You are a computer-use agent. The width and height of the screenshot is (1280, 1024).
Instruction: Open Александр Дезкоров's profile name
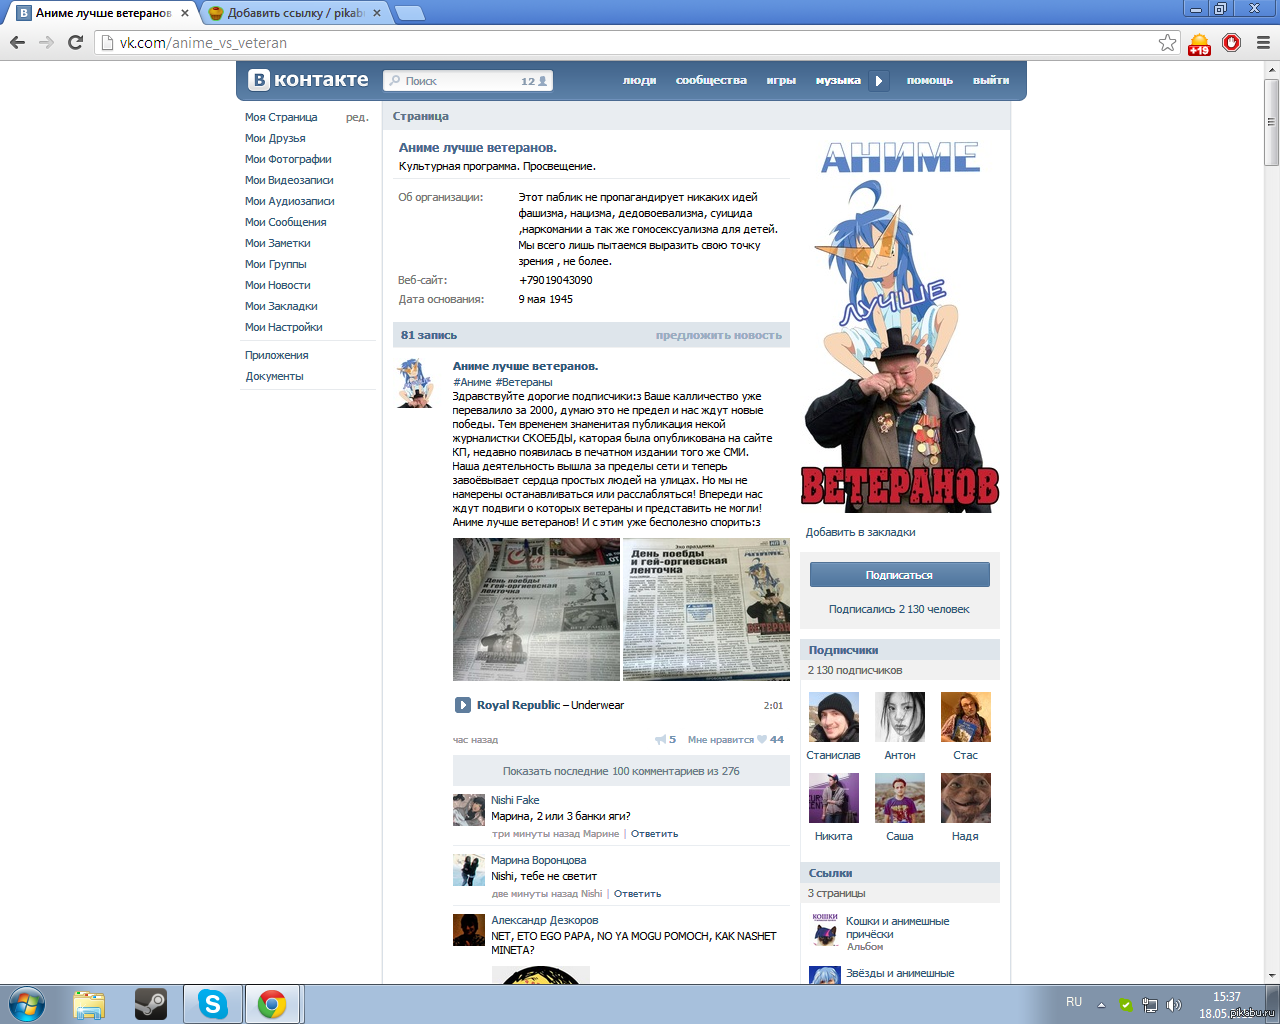click(545, 920)
